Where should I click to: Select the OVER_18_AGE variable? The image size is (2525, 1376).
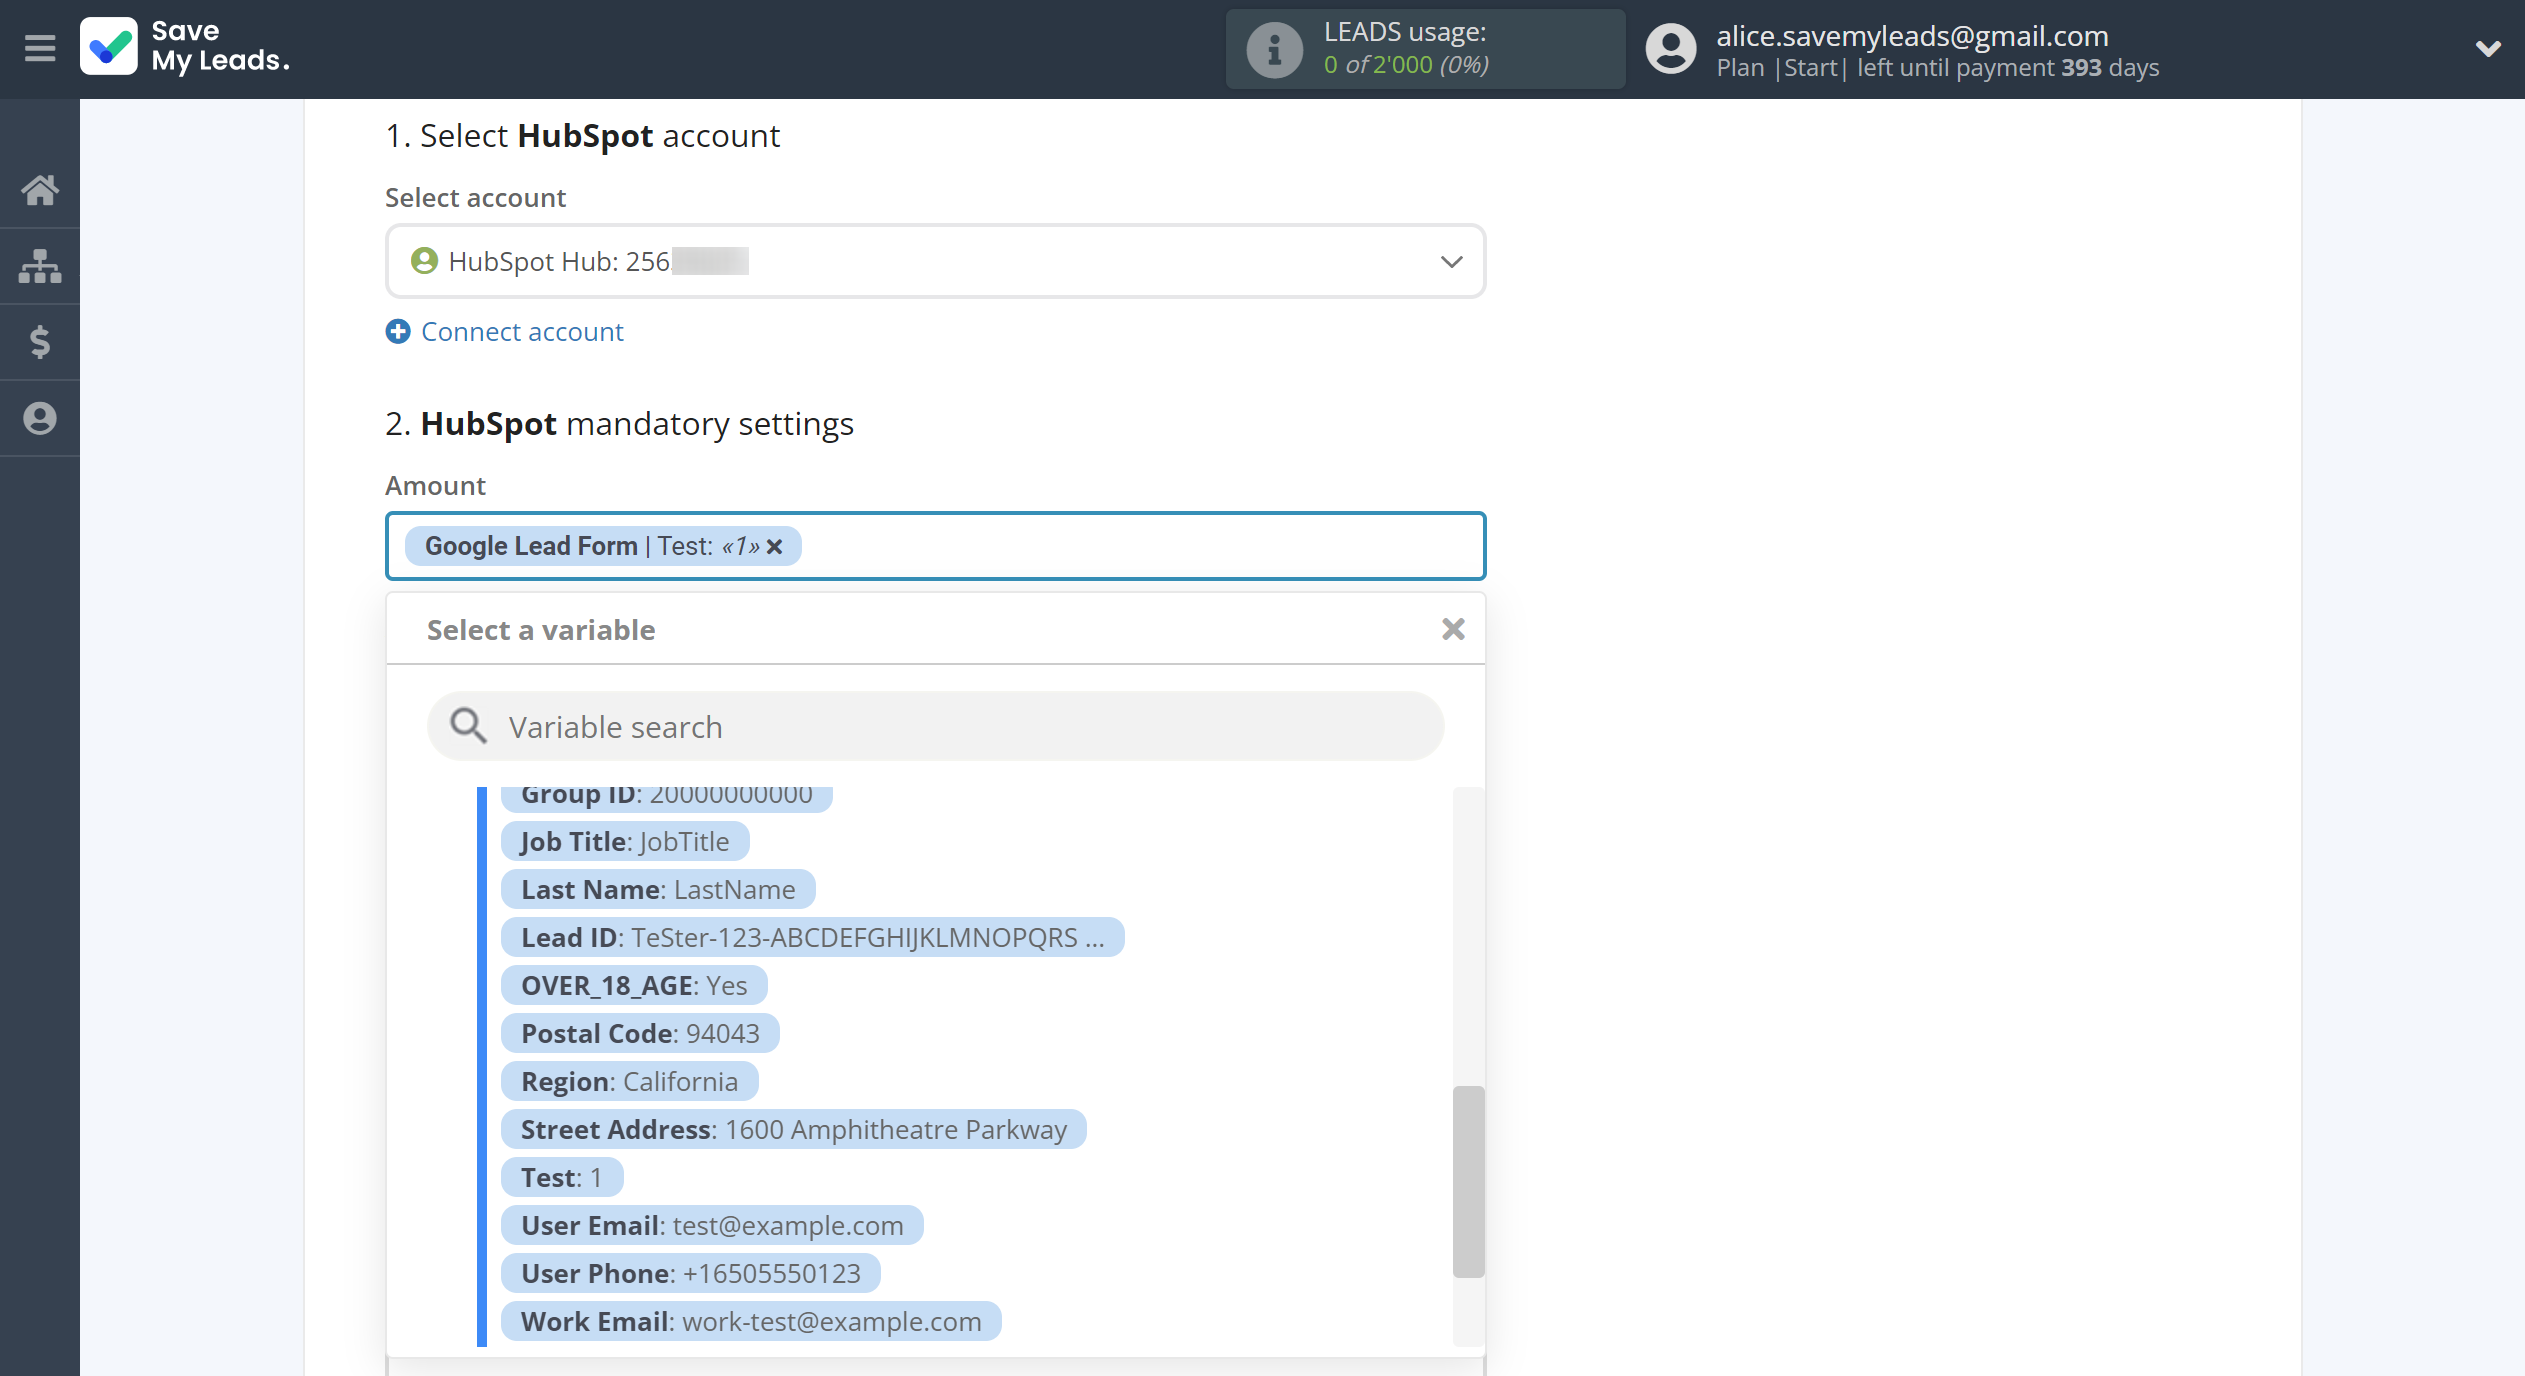point(634,985)
